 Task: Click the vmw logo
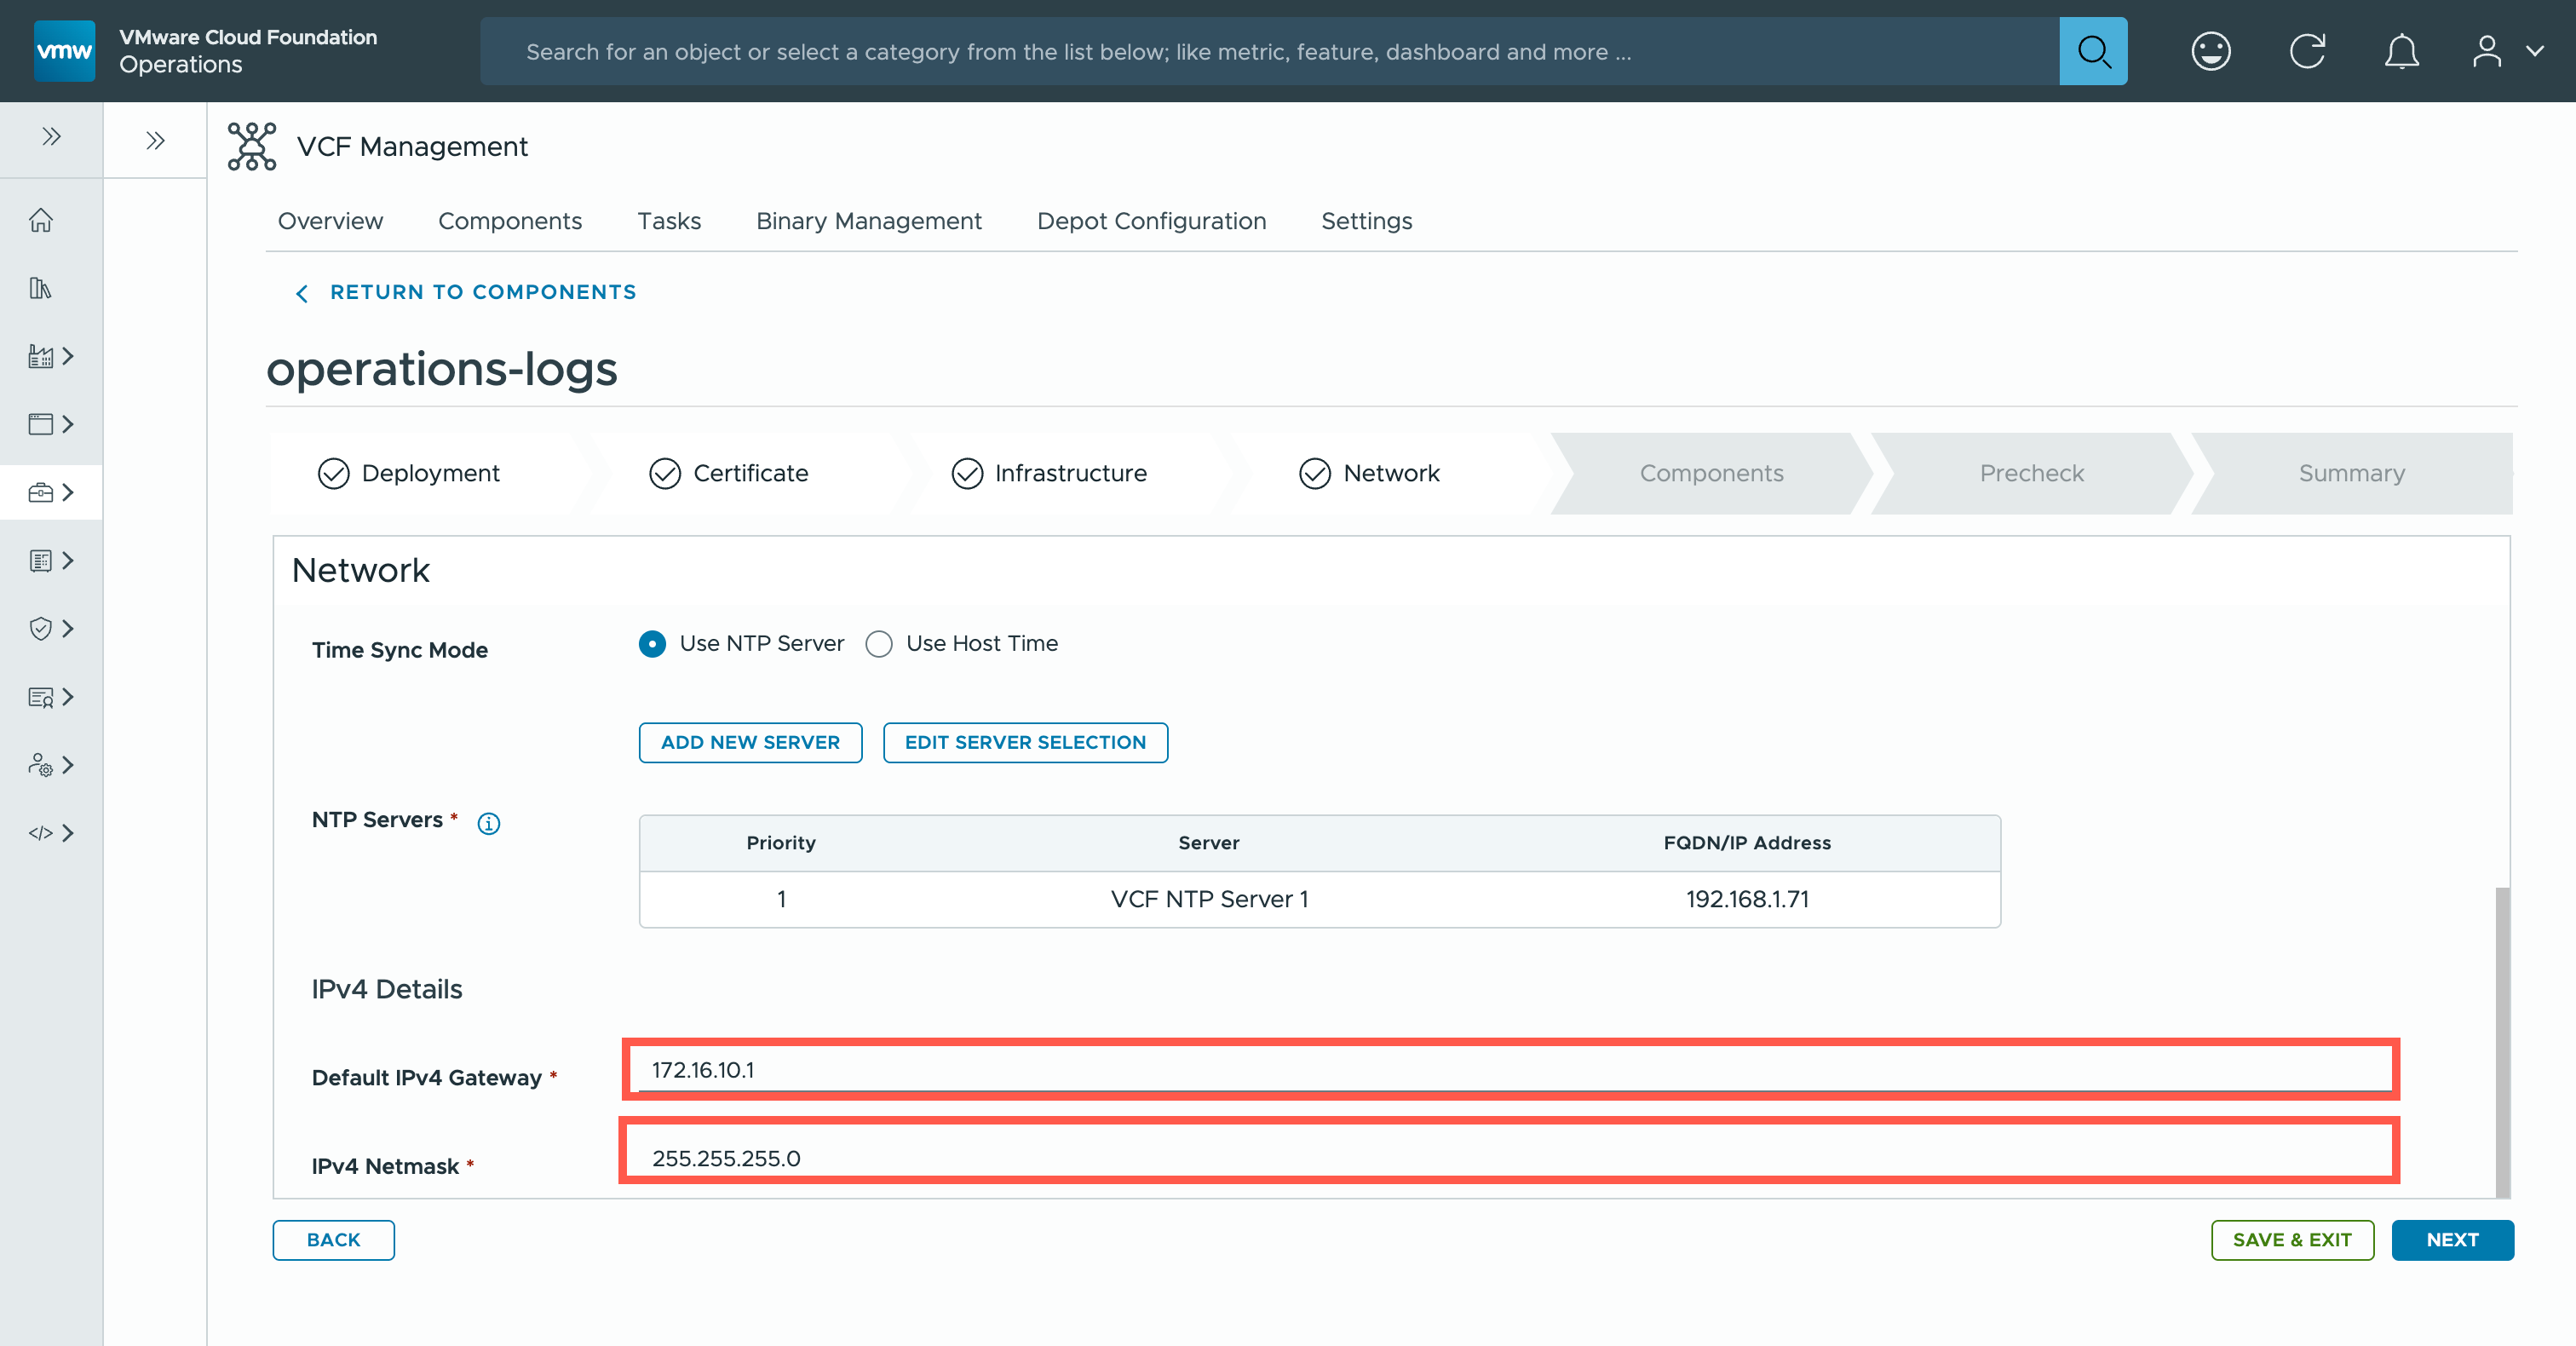(x=64, y=51)
